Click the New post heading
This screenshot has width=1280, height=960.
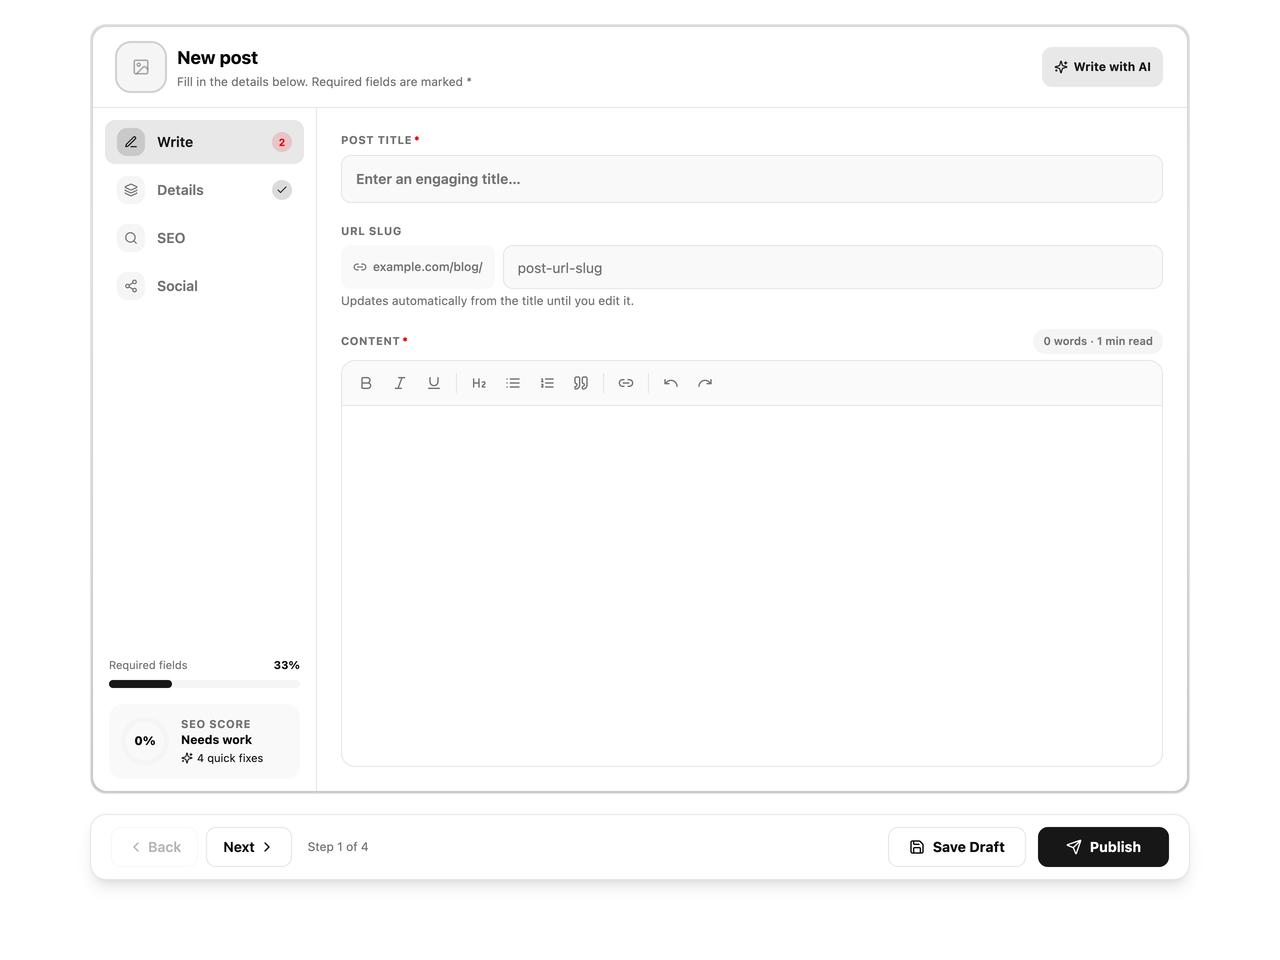tap(217, 58)
